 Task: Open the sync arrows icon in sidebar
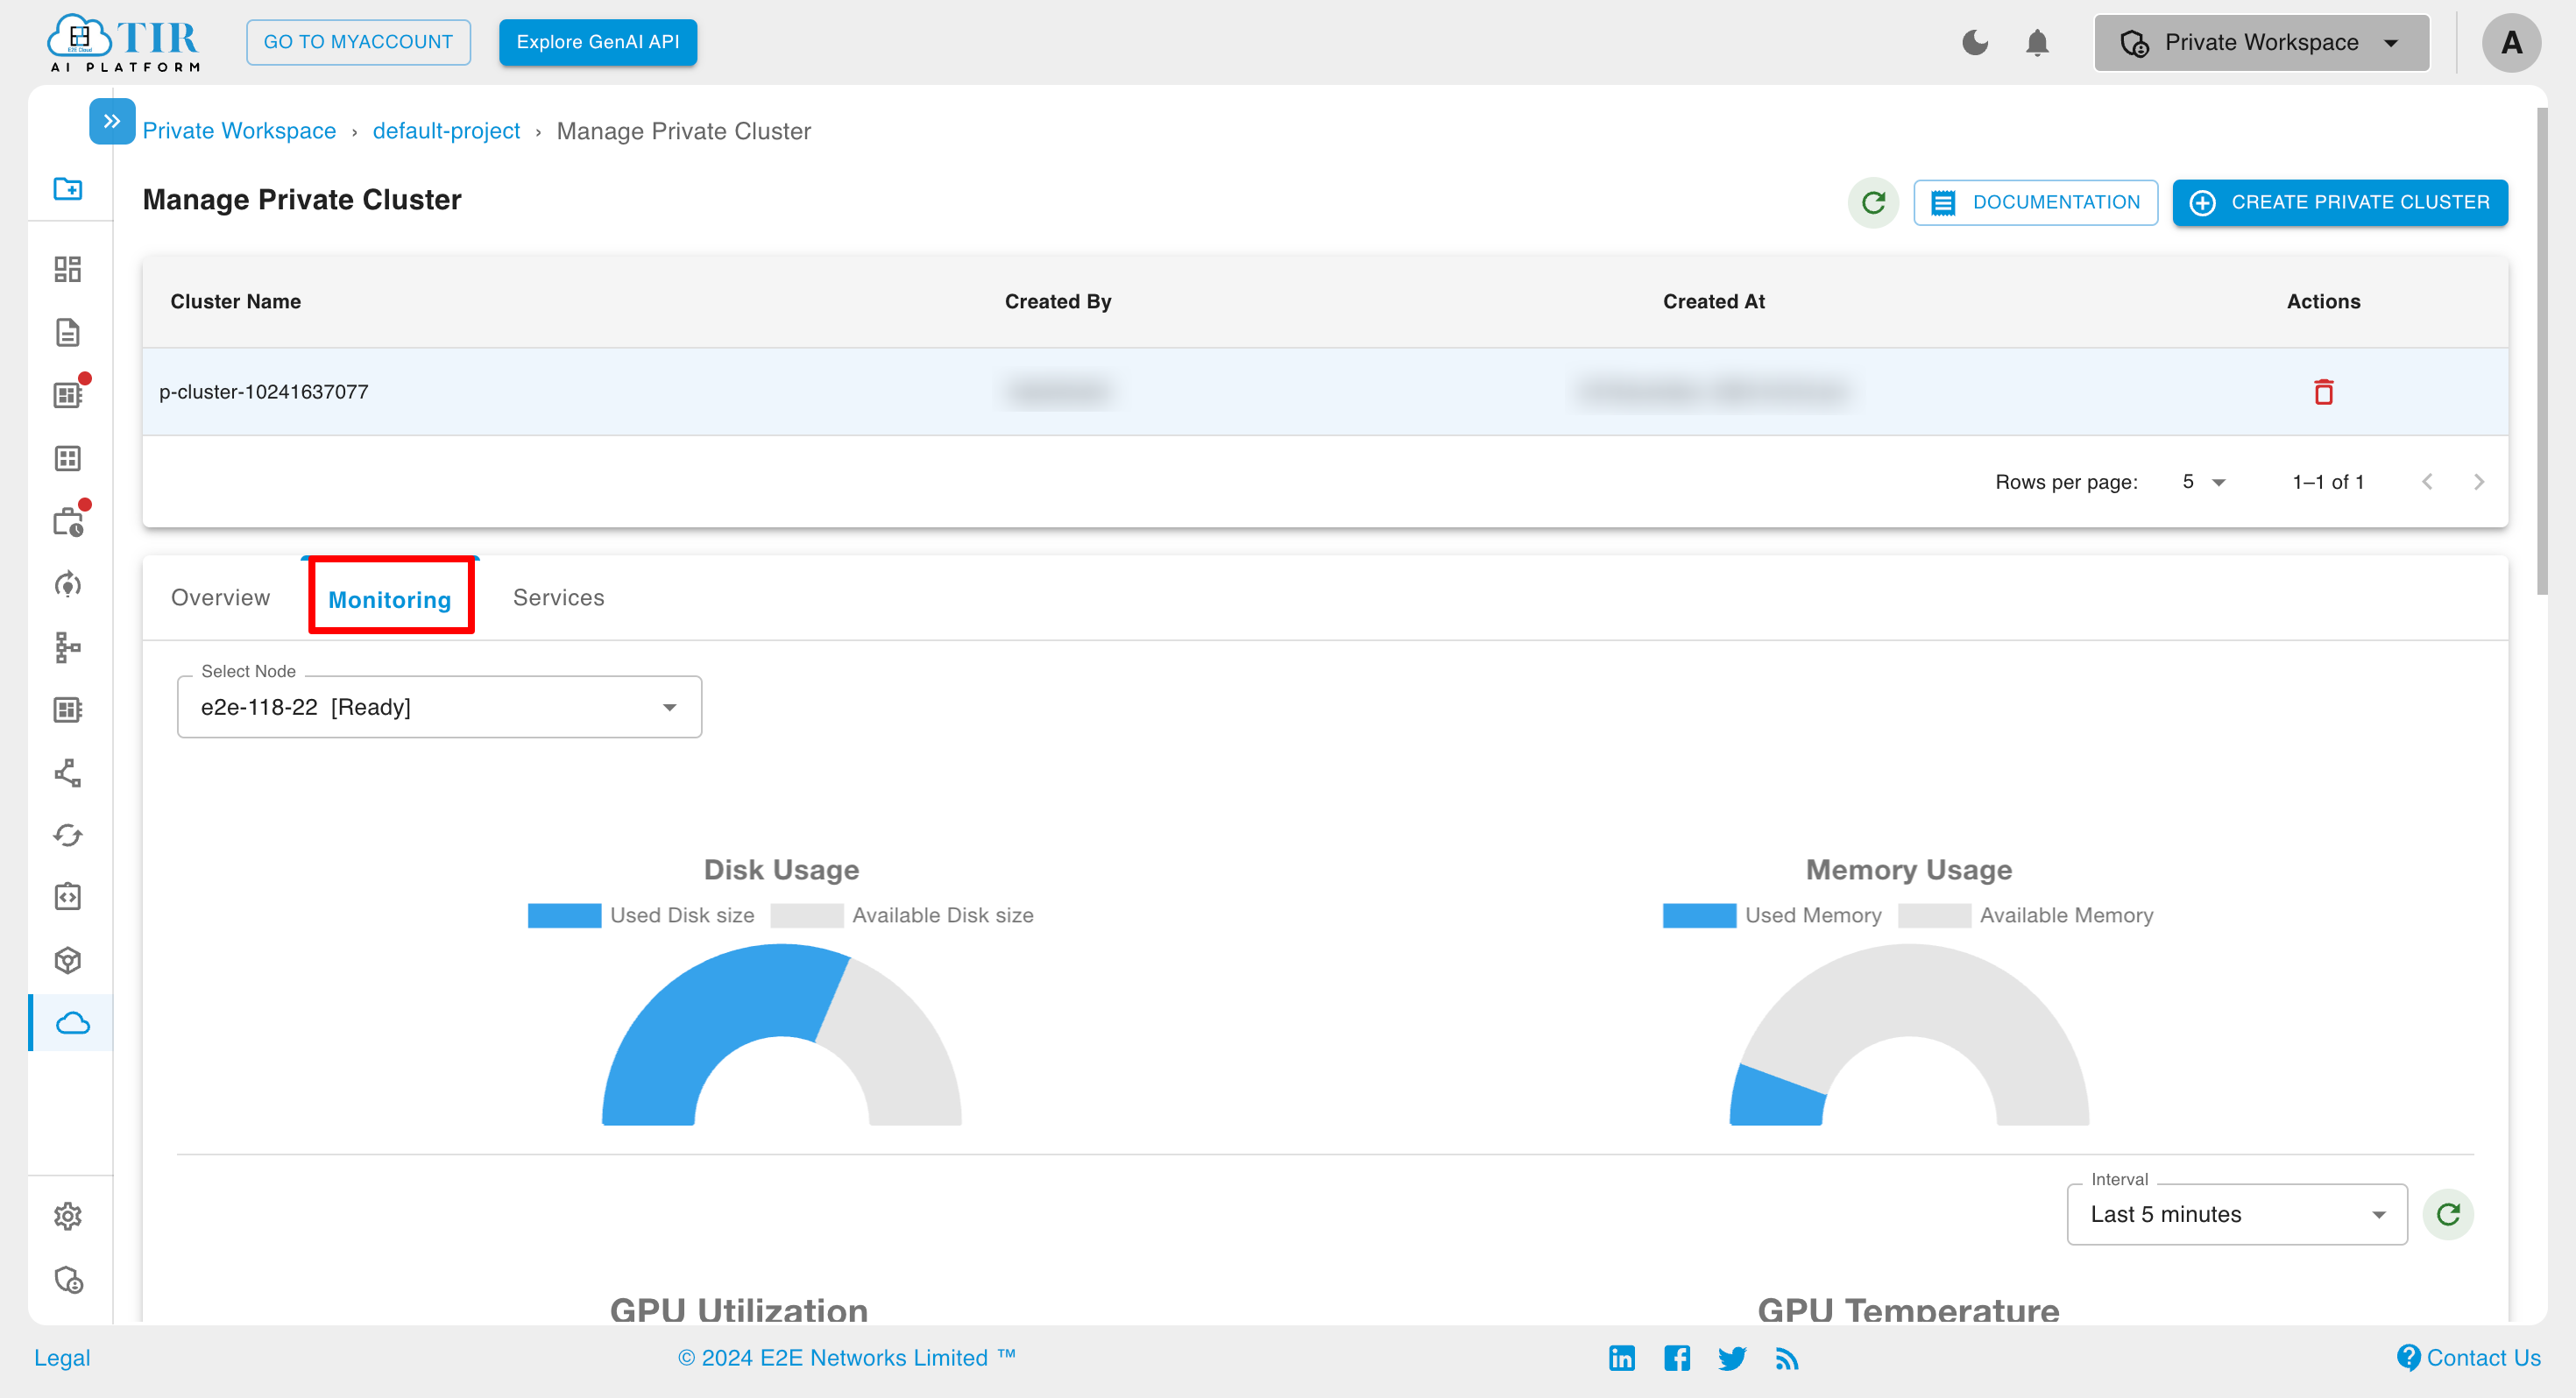point(68,835)
